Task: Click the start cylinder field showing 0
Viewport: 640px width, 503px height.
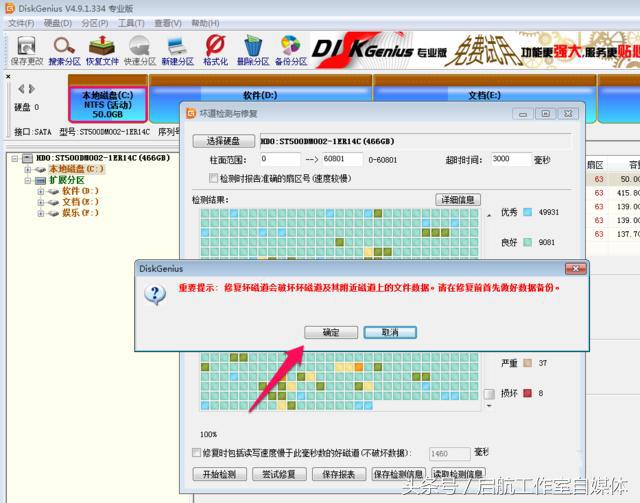Action: 280,159
